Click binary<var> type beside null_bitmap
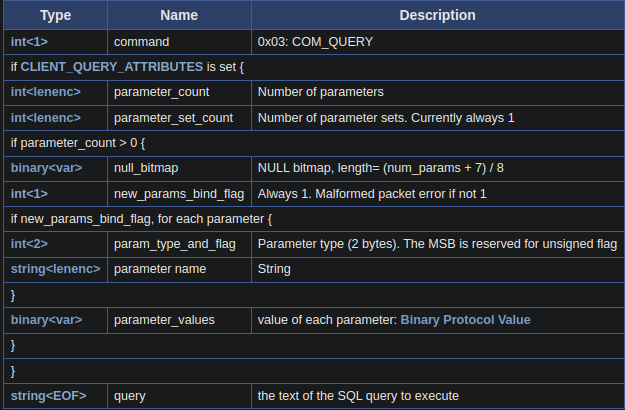The width and height of the screenshot is (625, 410). tap(46, 168)
